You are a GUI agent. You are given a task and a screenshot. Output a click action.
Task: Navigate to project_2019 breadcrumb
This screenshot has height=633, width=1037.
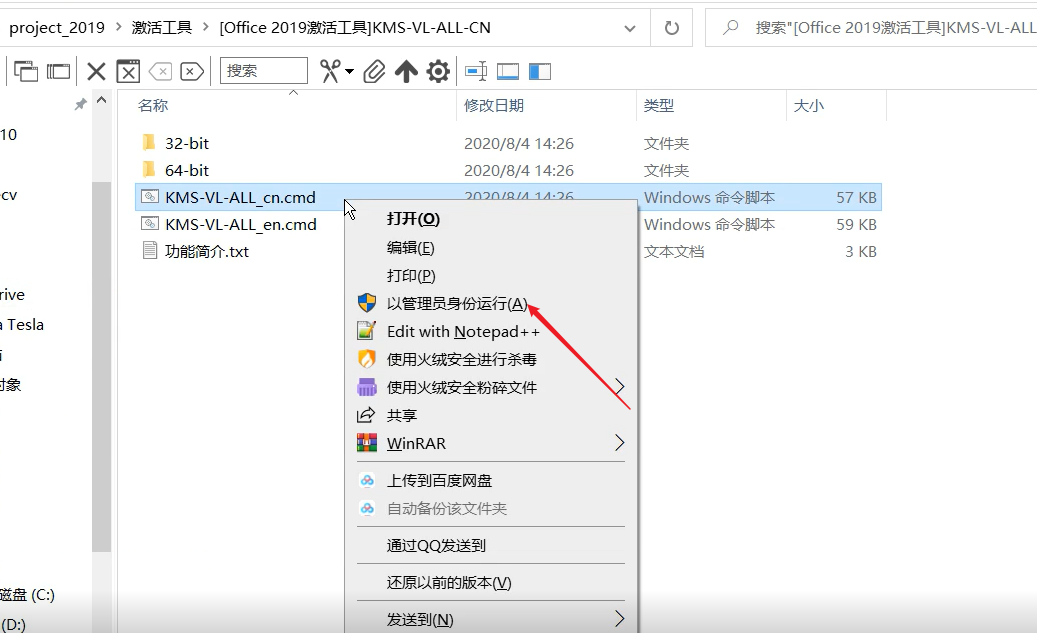[x=57, y=28]
